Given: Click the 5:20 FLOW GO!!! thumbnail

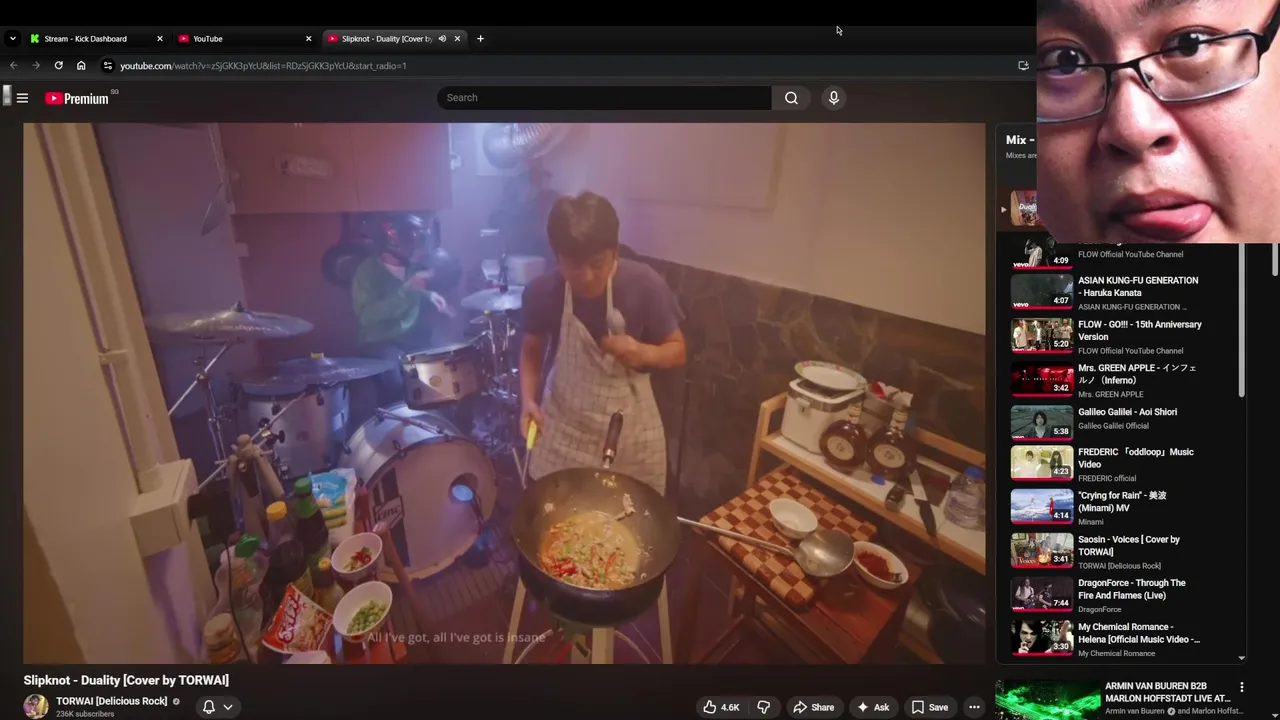Looking at the screenshot, I should coord(1041,336).
